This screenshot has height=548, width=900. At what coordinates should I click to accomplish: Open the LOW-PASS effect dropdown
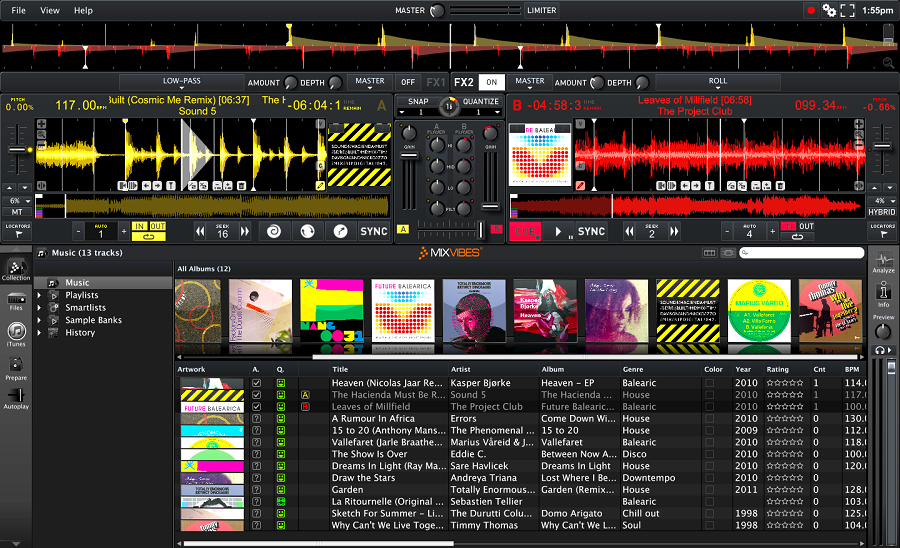coord(182,82)
